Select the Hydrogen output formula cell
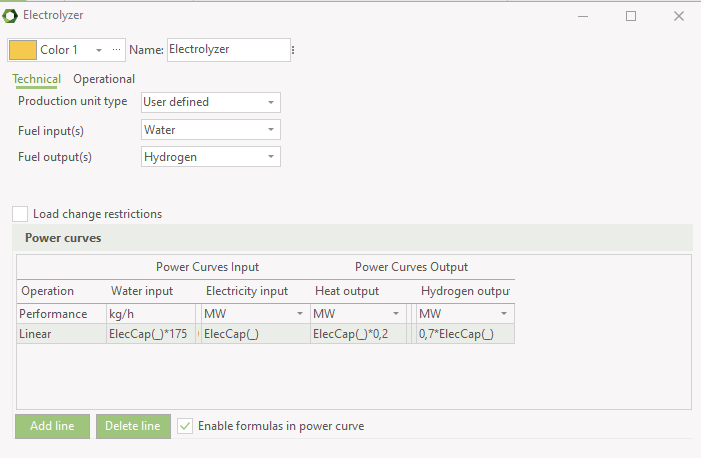This screenshot has height=458, width=701. coord(465,334)
